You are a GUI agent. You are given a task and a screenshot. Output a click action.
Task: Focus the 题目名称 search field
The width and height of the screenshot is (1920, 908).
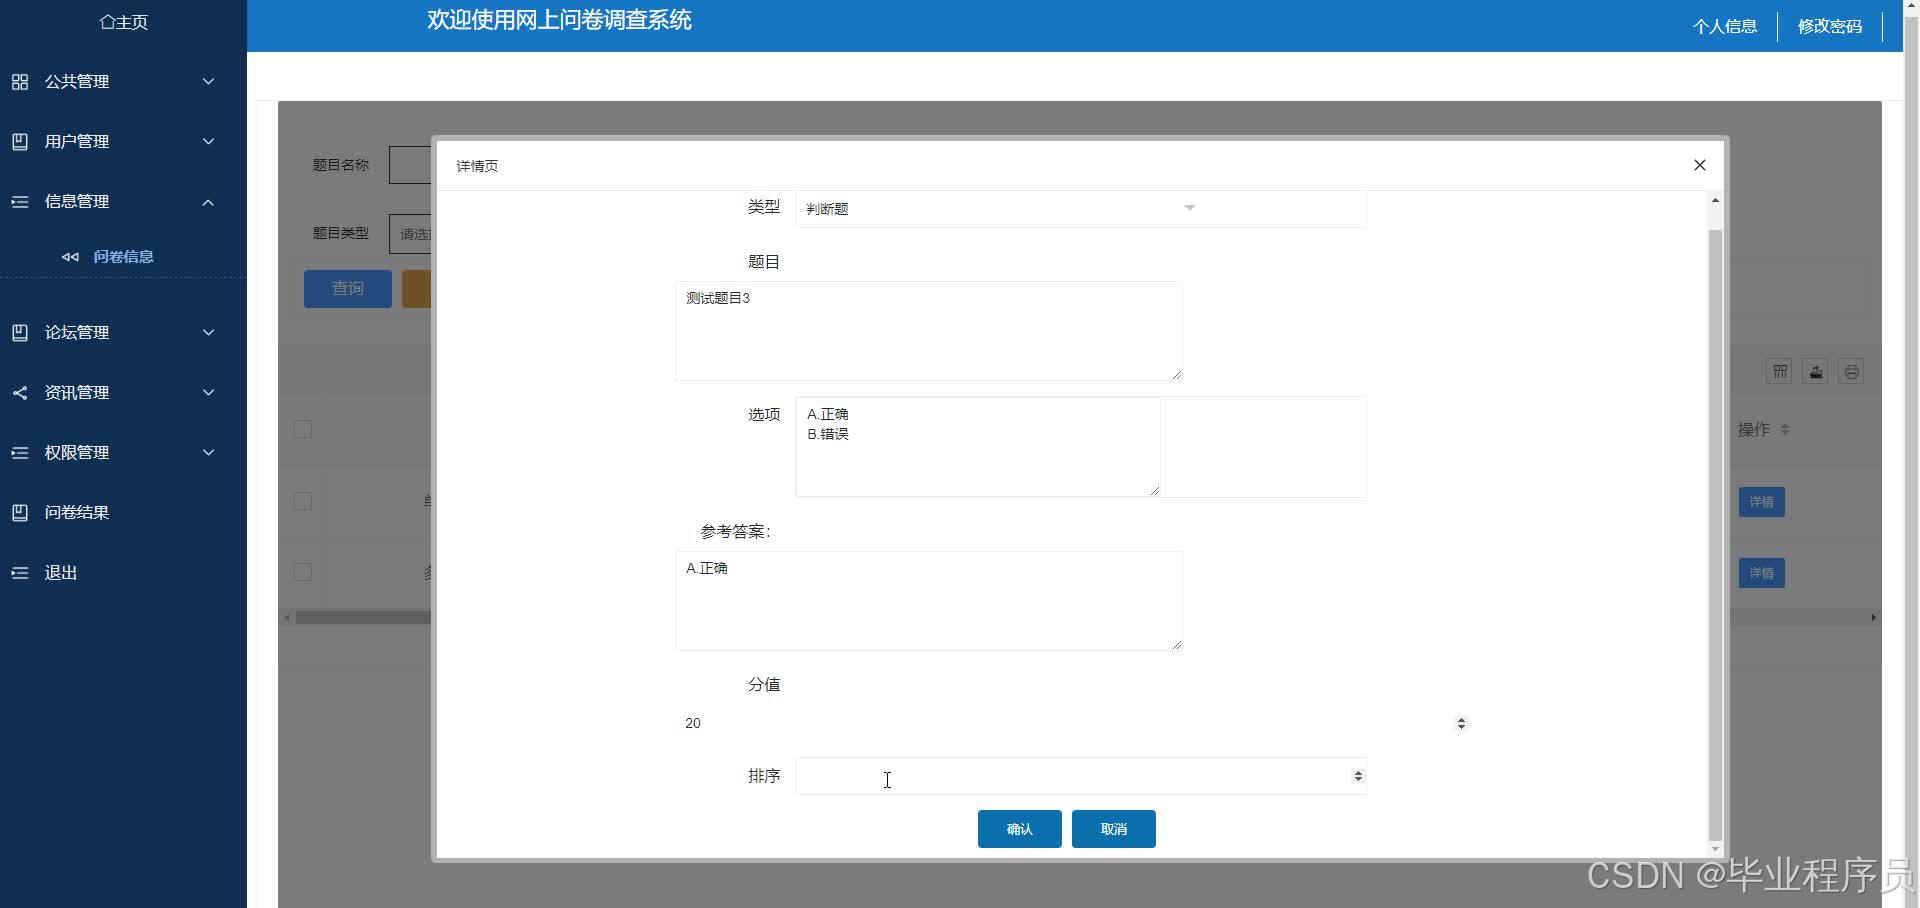click(411, 165)
